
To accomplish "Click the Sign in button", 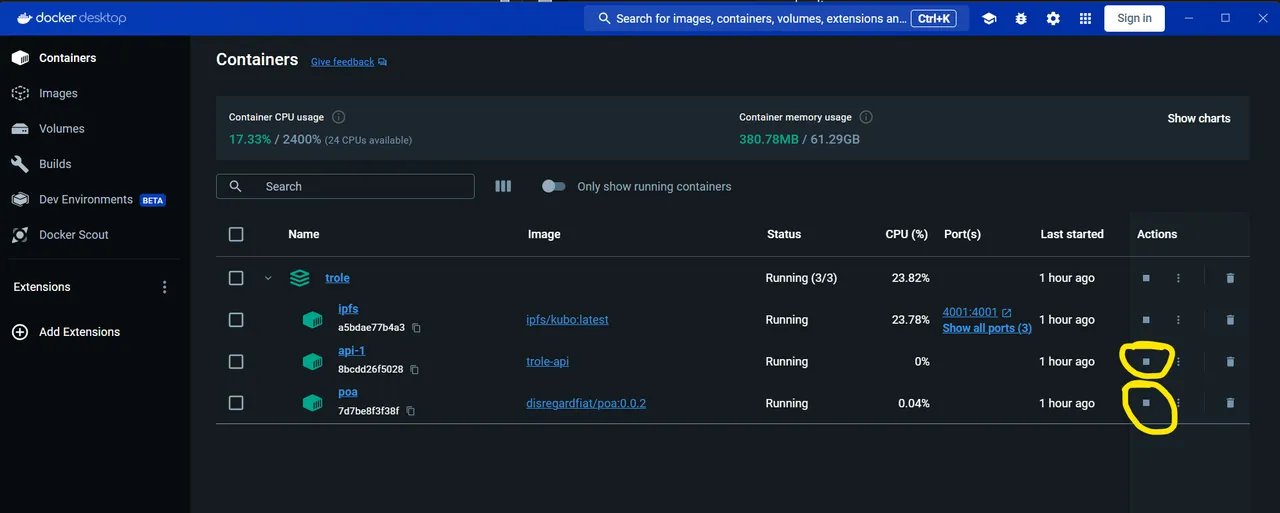I will (x=1134, y=18).
